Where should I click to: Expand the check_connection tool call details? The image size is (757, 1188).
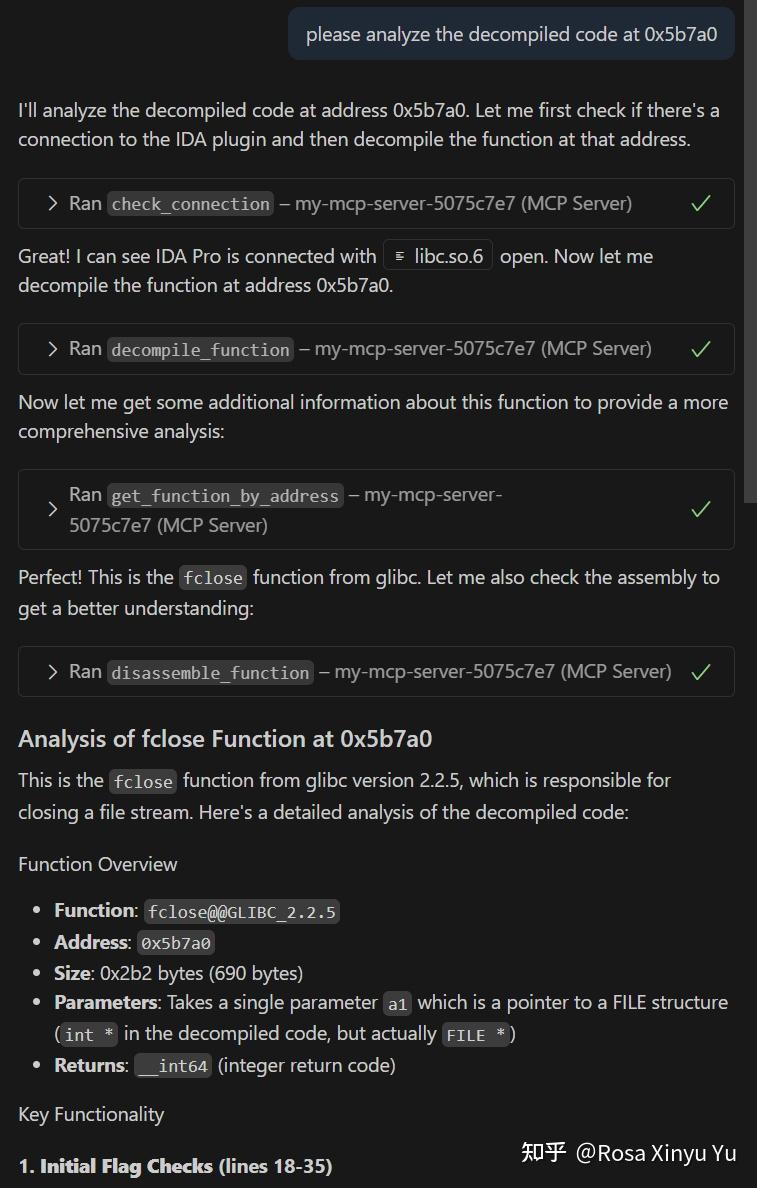(52, 203)
